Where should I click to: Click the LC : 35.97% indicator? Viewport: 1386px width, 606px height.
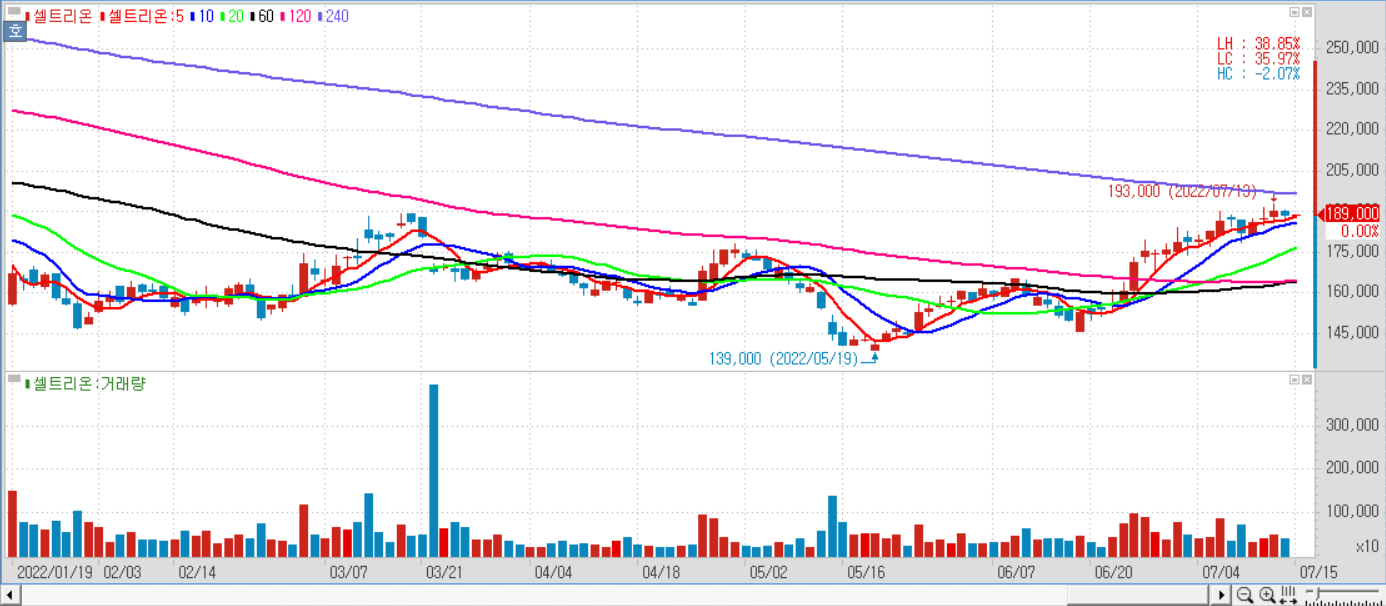point(1258,59)
